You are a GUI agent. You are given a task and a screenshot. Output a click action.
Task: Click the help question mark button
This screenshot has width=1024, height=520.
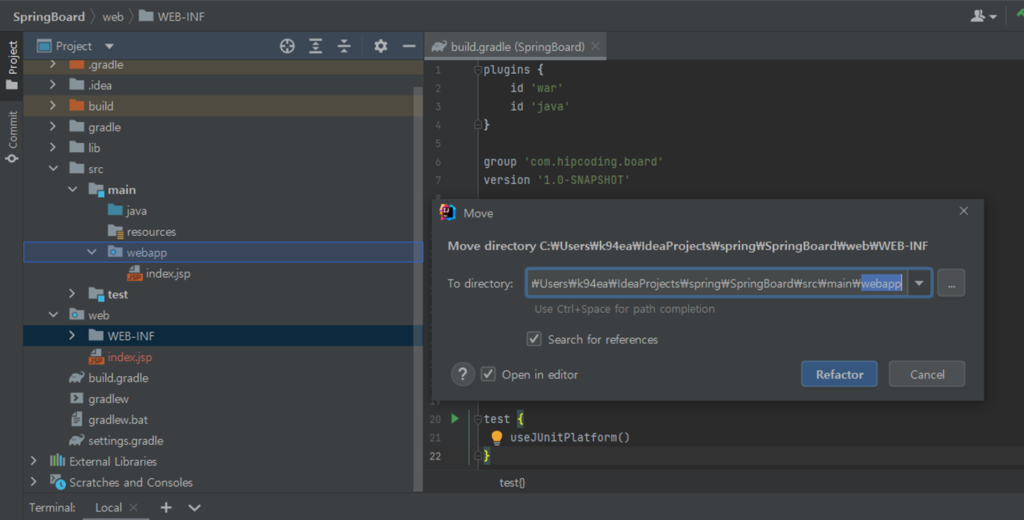462,374
